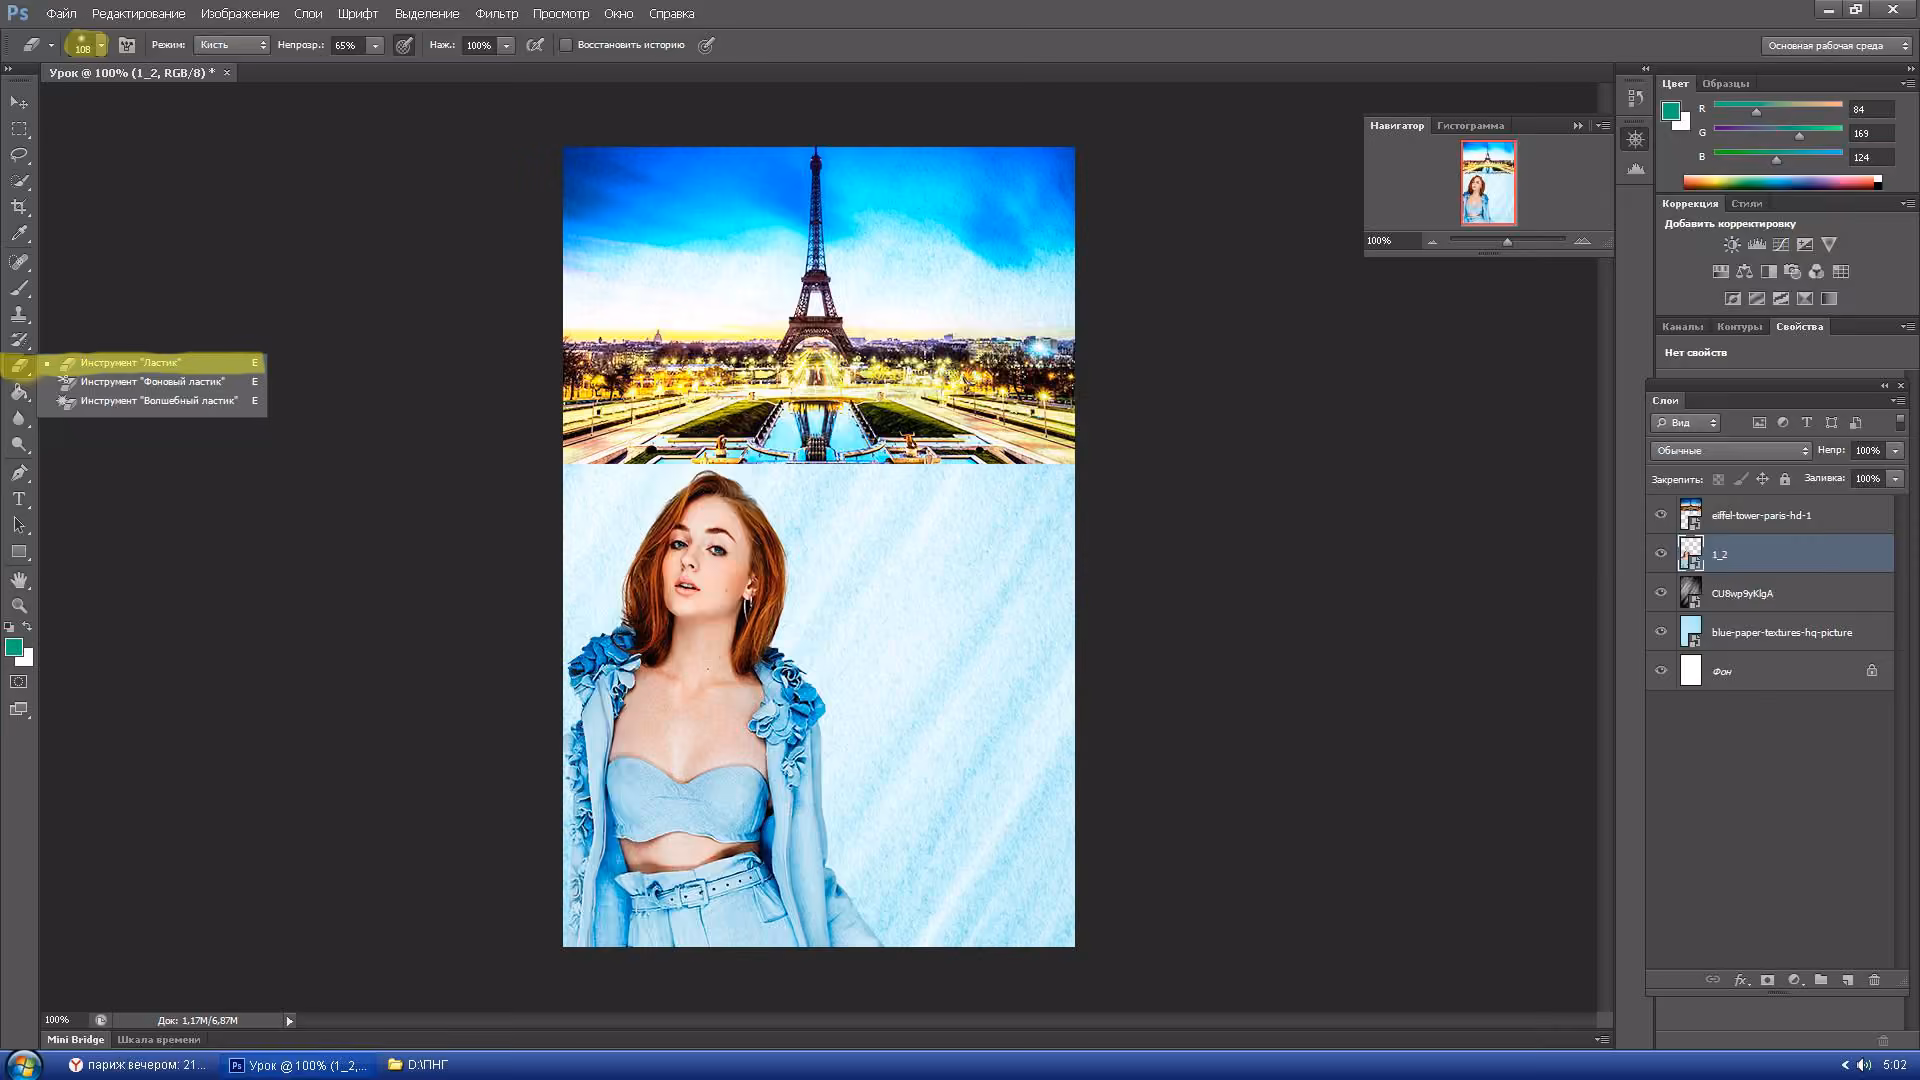
Task: Click the foreground color swatch in toolbox
Action: [x=14, y=648]
